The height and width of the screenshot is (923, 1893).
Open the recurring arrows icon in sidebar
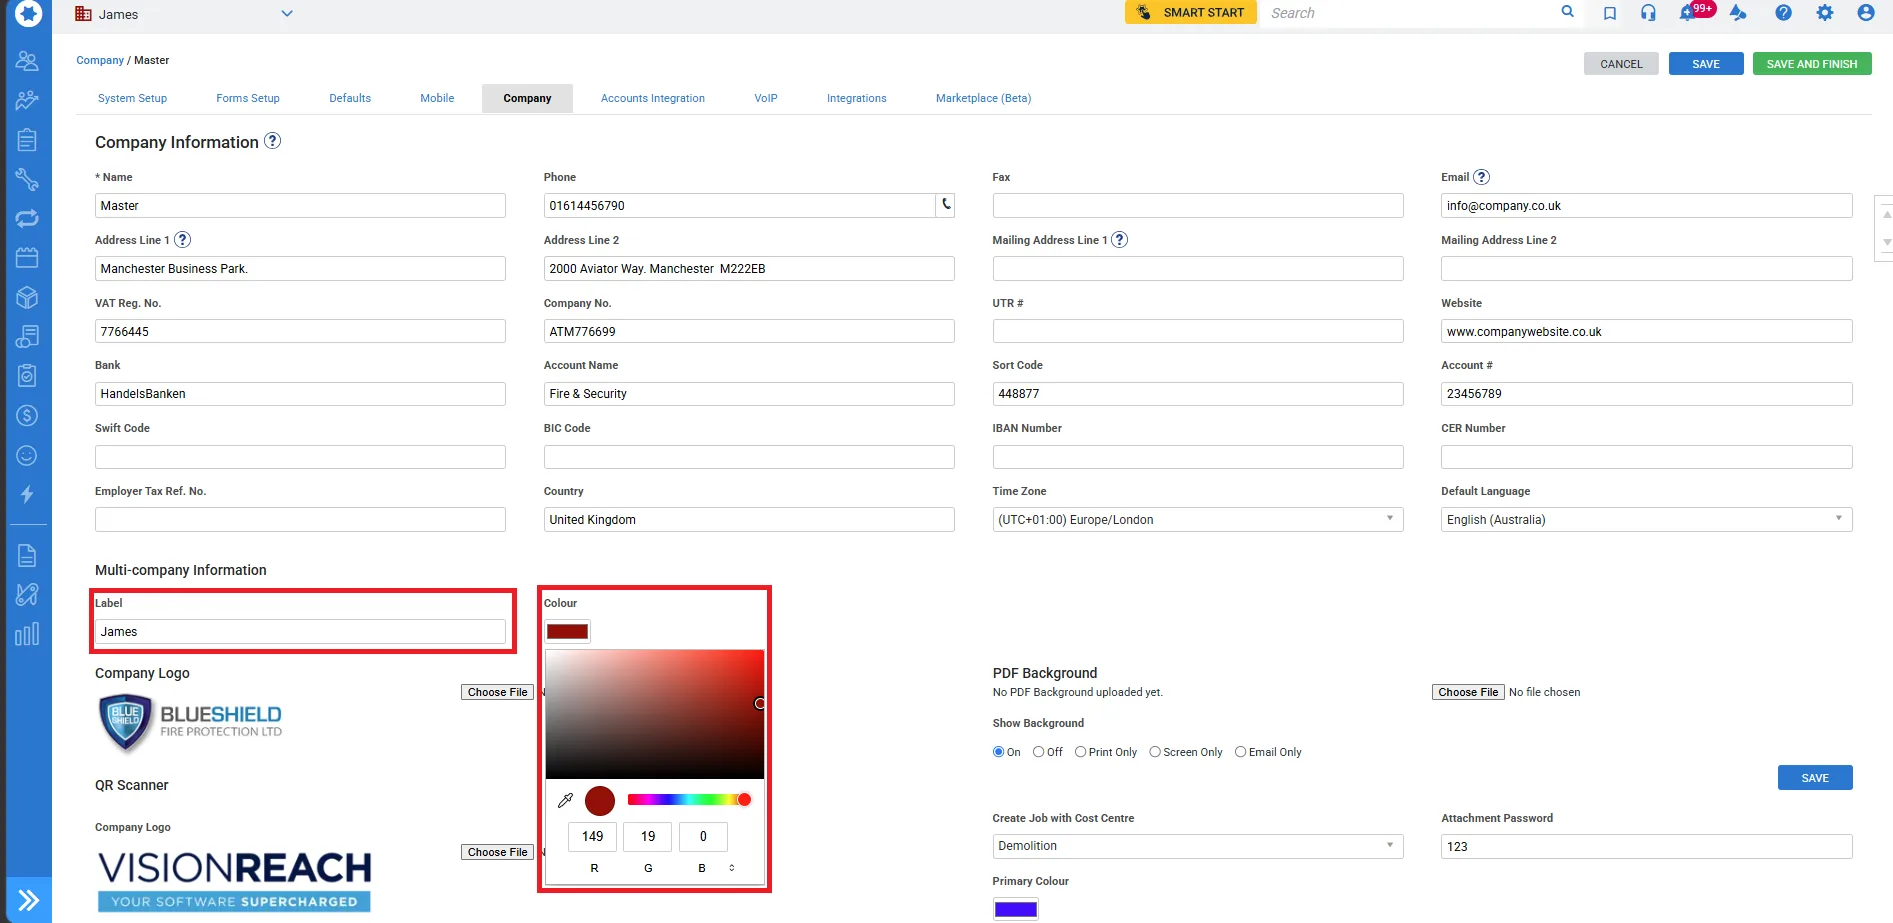pyautogui.click(x=27, y=218)
